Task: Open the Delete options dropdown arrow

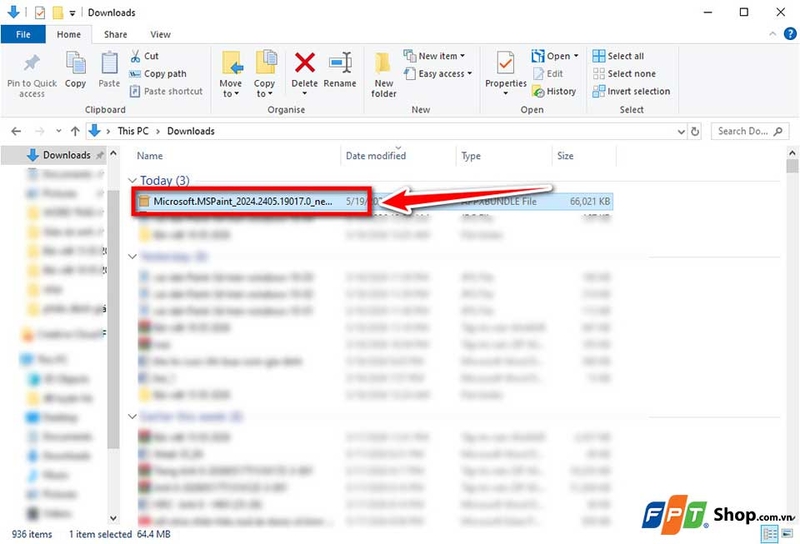Action: [305, 93]
